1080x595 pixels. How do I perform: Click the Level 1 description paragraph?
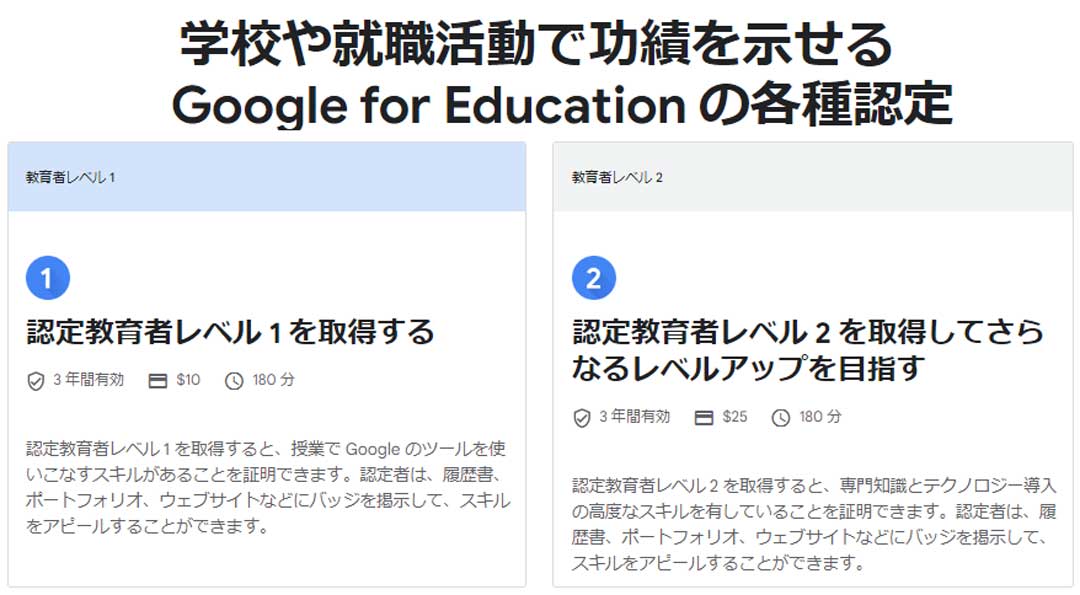coord(268,488)
